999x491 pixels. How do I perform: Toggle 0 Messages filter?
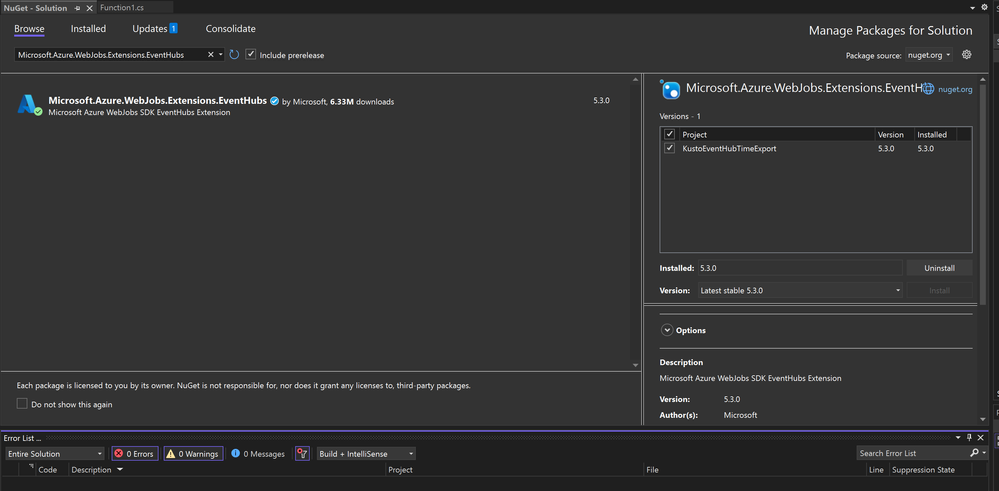(x=258, y=453)
